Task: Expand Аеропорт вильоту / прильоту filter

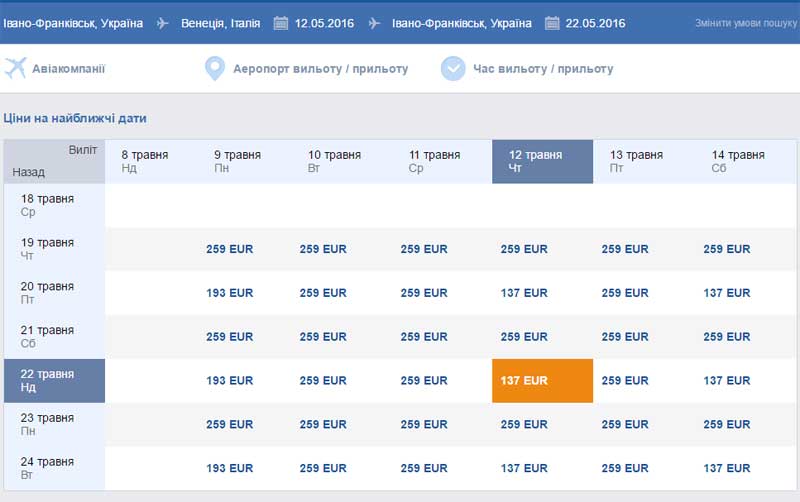Action: 320,69
